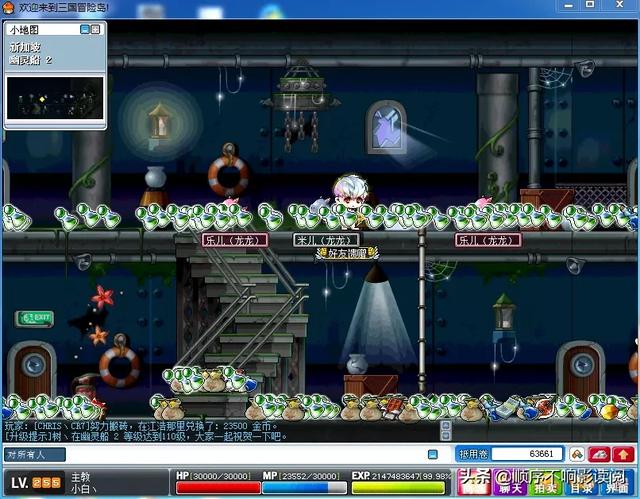640x499 pixels.
Task: Click the 好友邀请 title badge under the character
Action: [347, 253]
